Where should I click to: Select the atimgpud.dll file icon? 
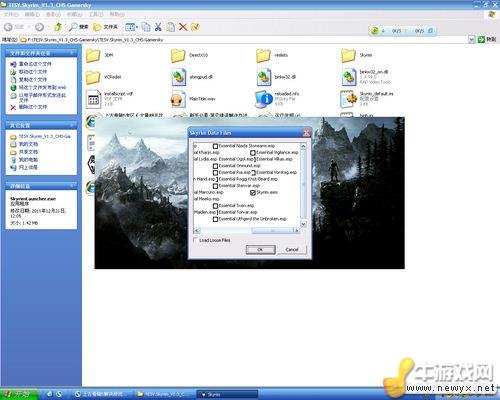178,77
